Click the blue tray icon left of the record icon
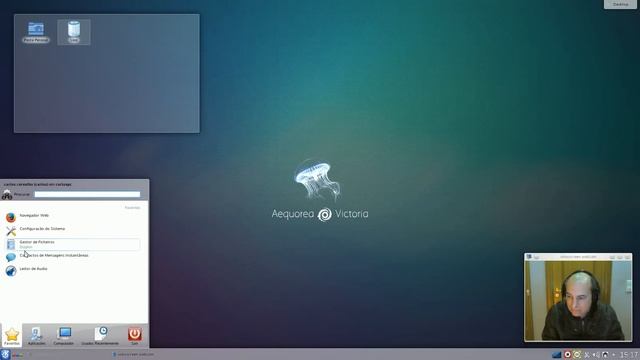This screenshot has width=640, height=360. [x=556, y=355]
